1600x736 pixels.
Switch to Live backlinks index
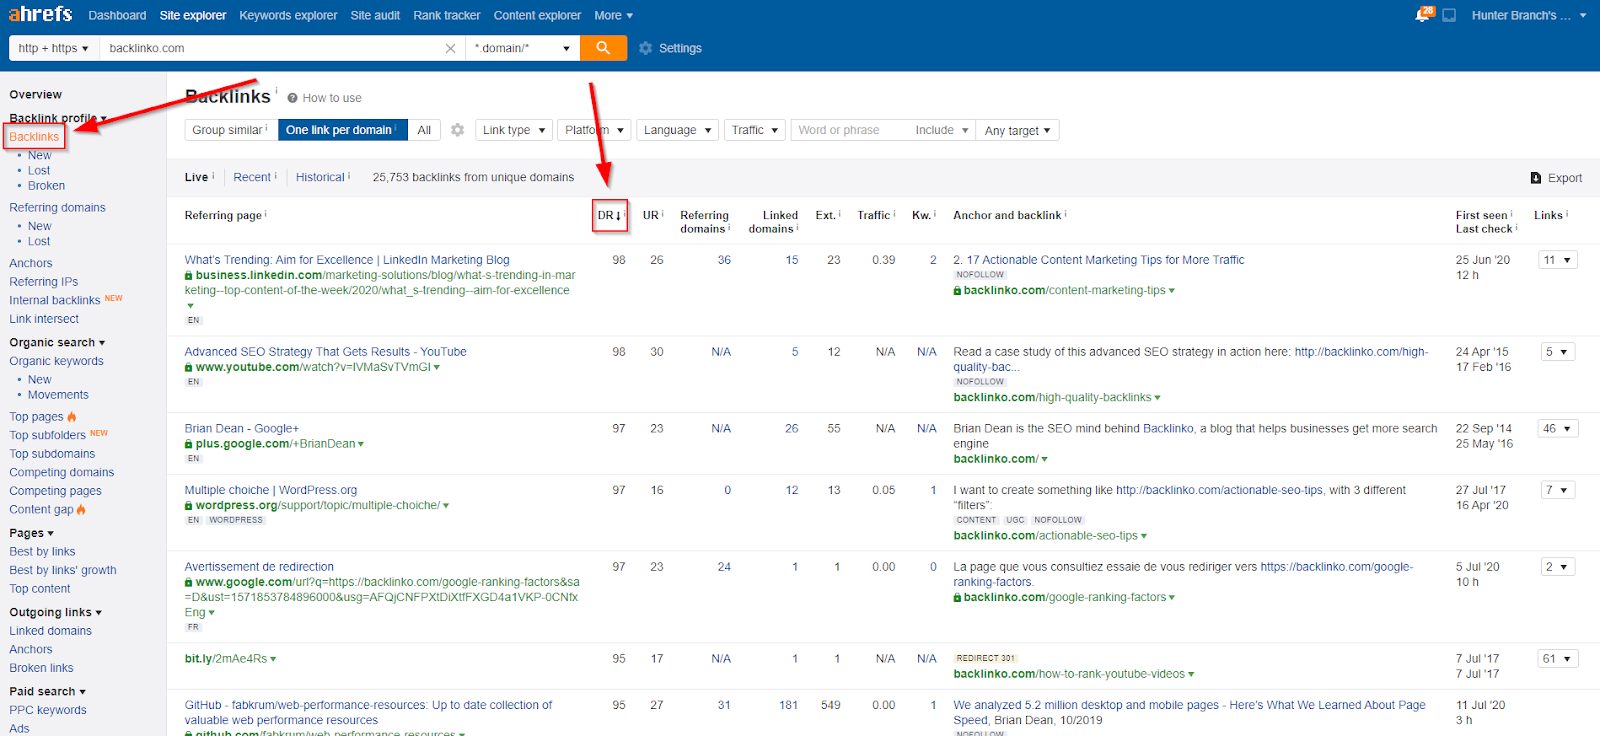(x=196, y=177)
